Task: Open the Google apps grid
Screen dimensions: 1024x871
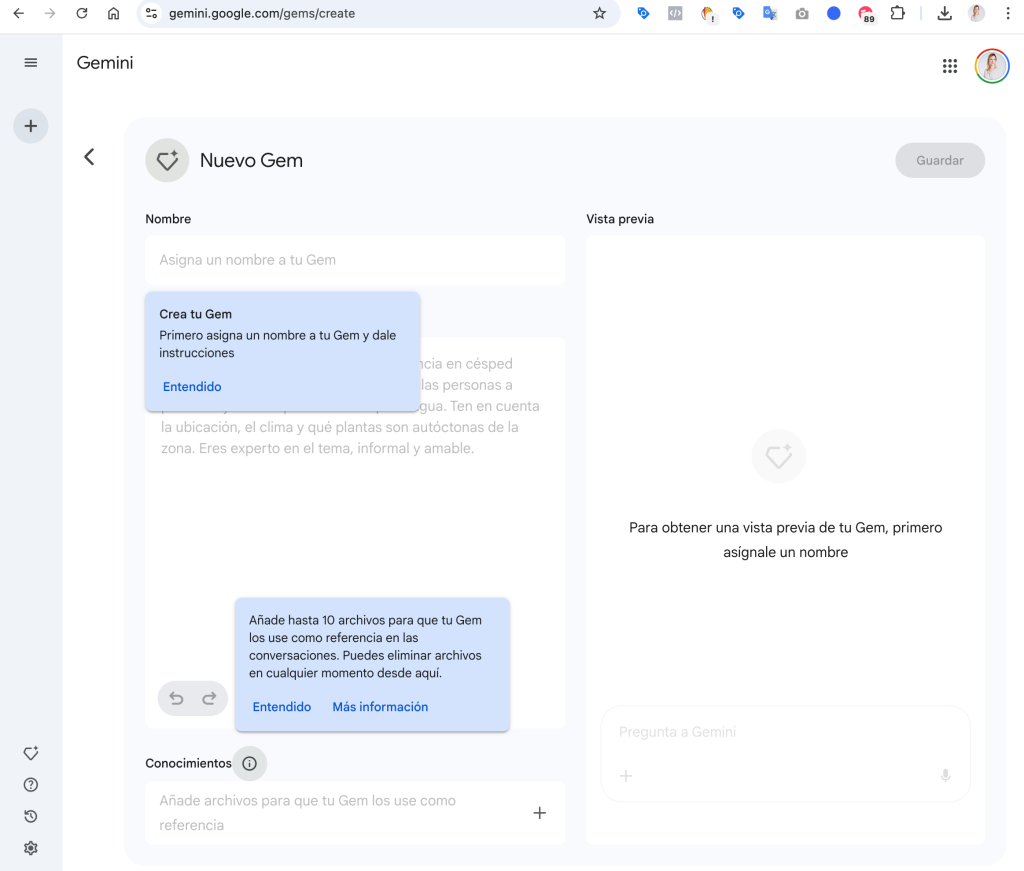Action: pyautogui.click(x=949, y=66)
